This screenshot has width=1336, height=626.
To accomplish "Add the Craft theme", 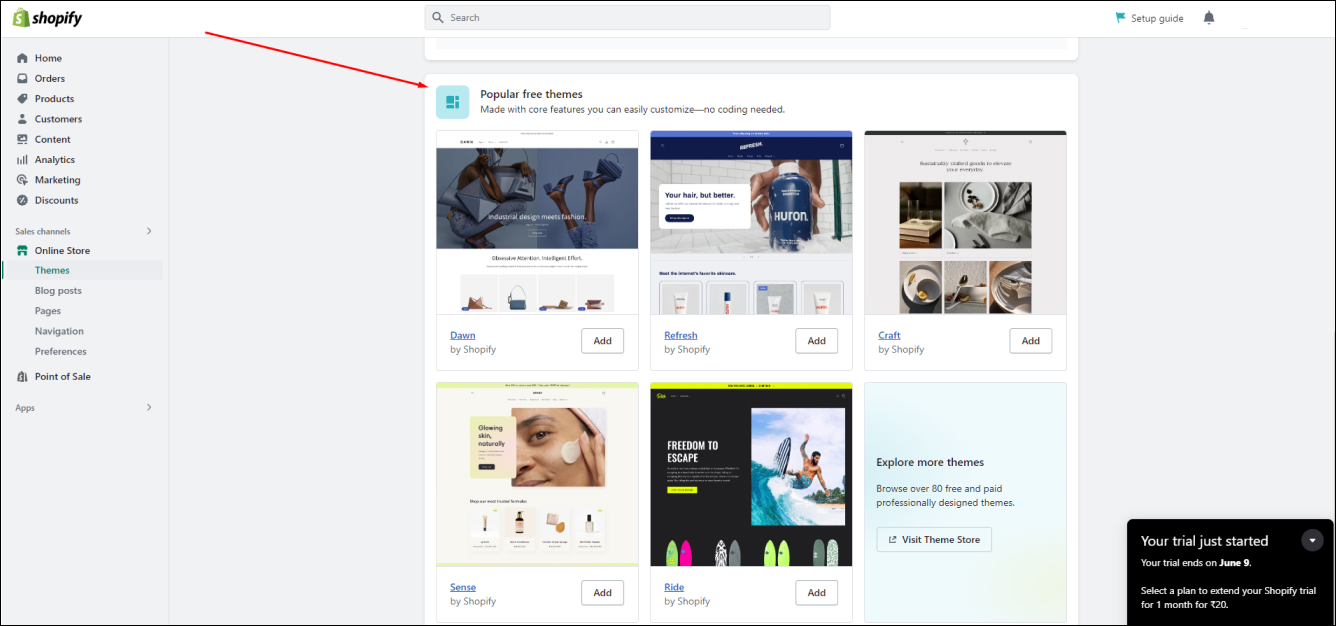I will [1031, 341].
